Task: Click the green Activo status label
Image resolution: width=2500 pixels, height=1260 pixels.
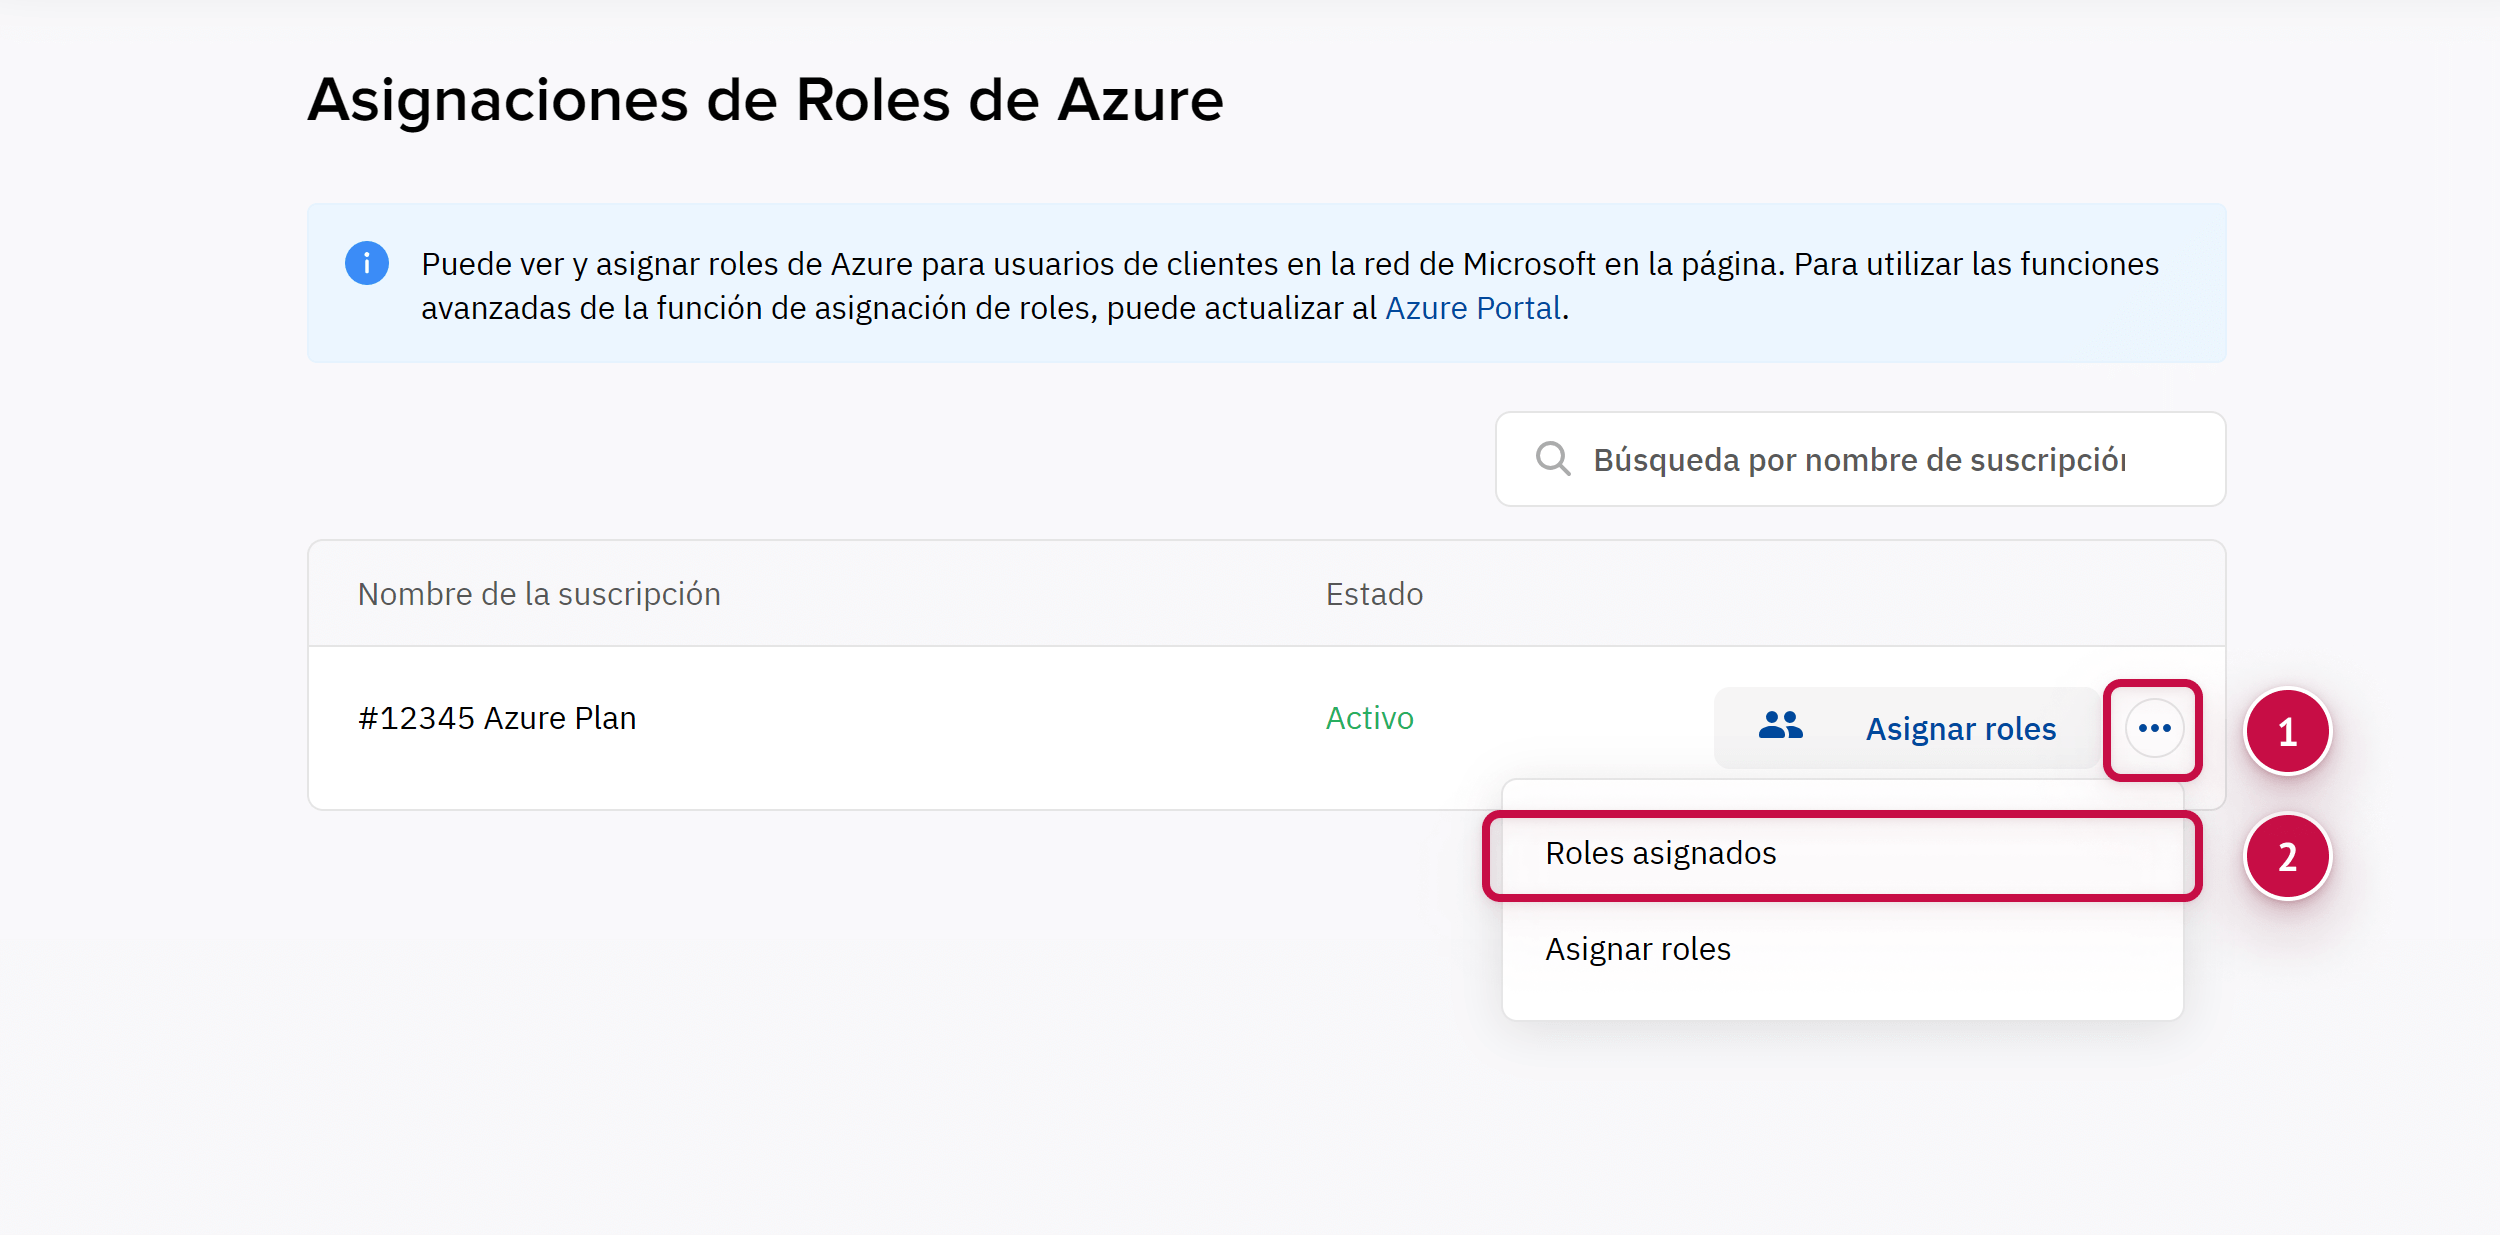Action: [x=1369, y=719]
